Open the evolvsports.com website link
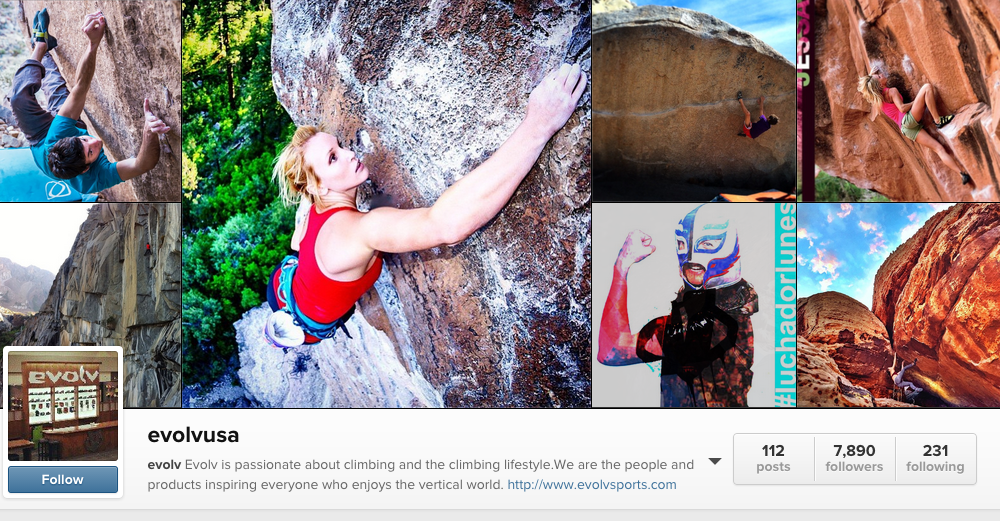Image resolution: width=1000 pixels, height=521 pixels. click(592, 485)
